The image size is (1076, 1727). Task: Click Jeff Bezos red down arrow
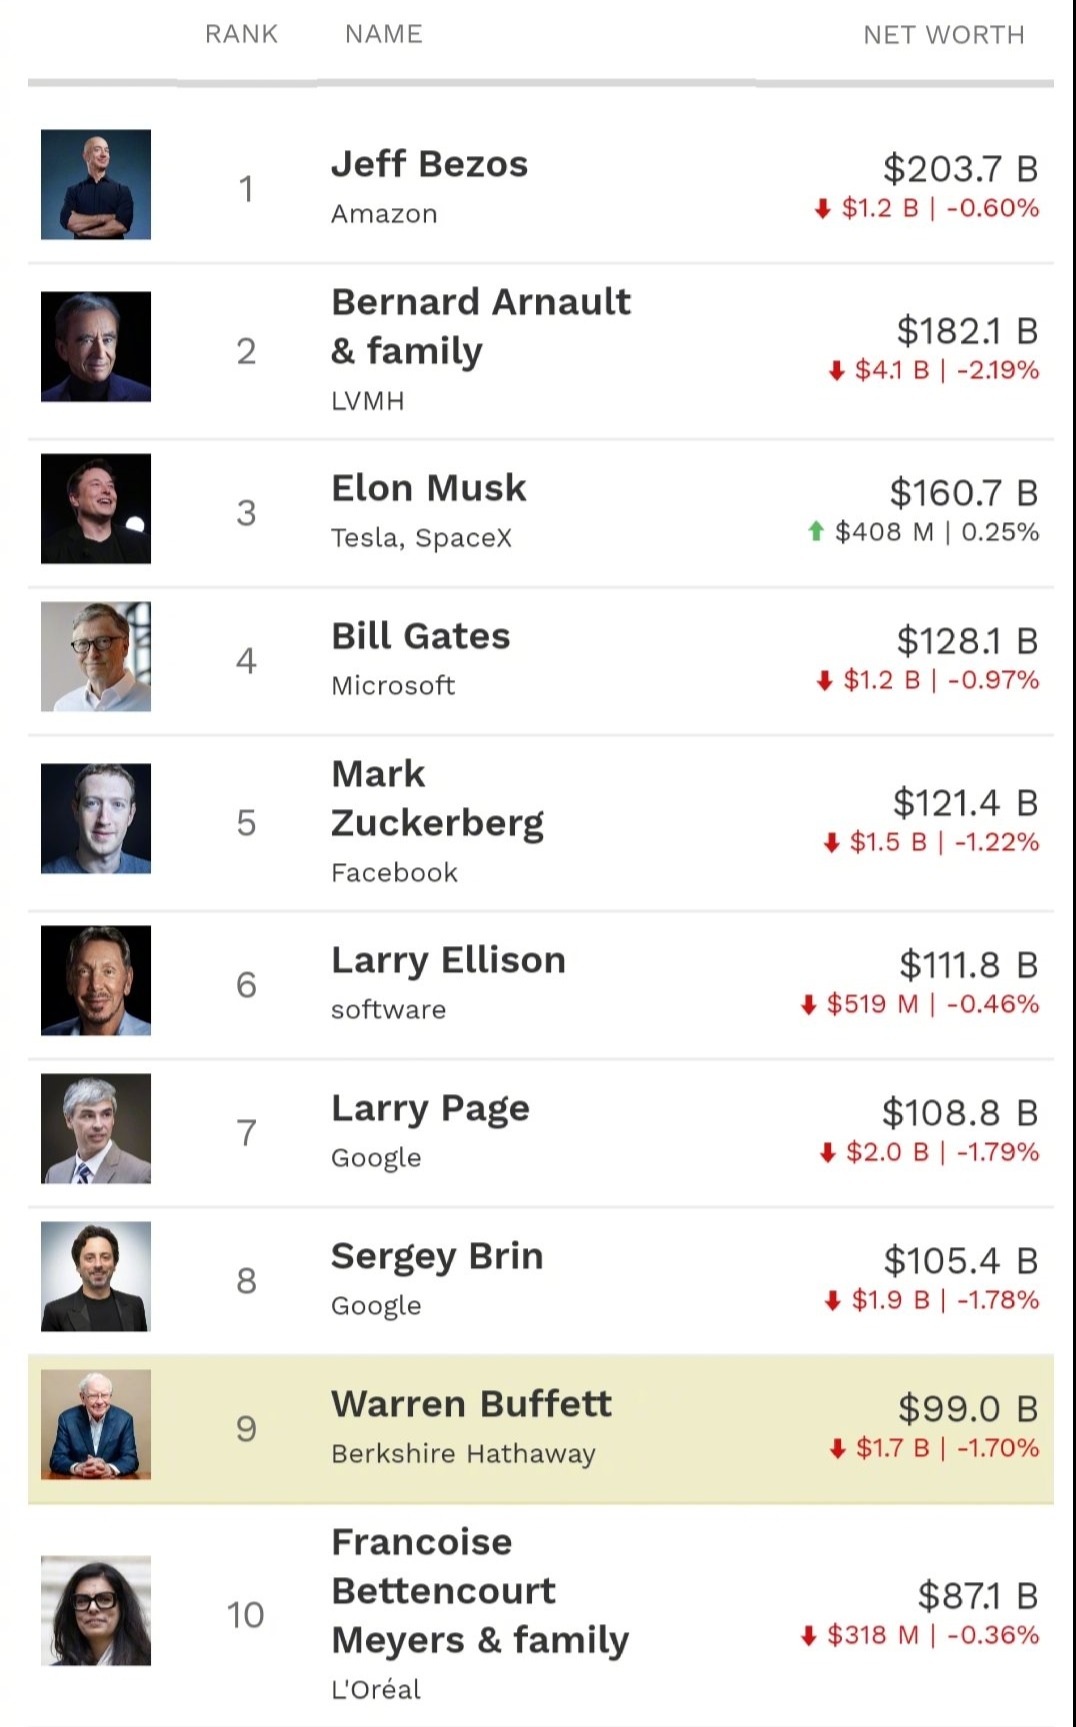point(823,208)
